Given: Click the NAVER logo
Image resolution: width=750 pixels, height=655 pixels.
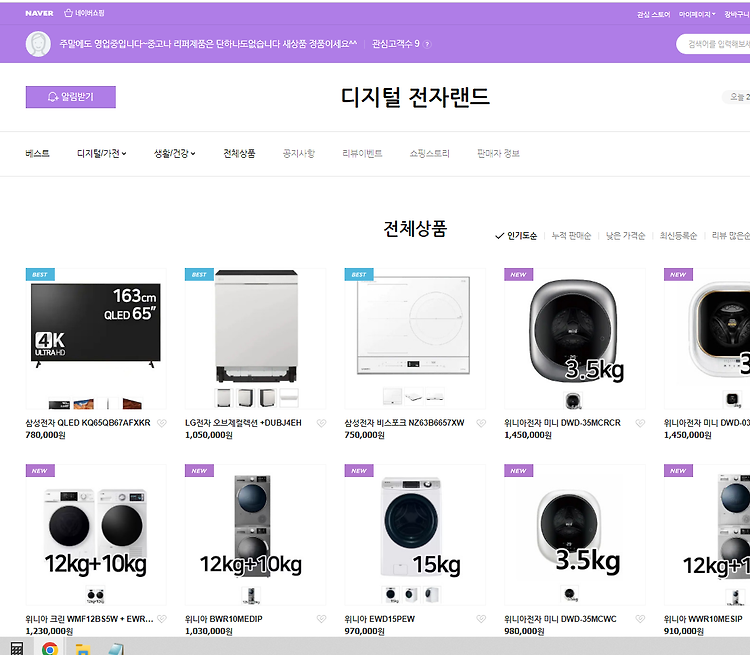Looking at the screenshot, I should click(x=39, y=13).
